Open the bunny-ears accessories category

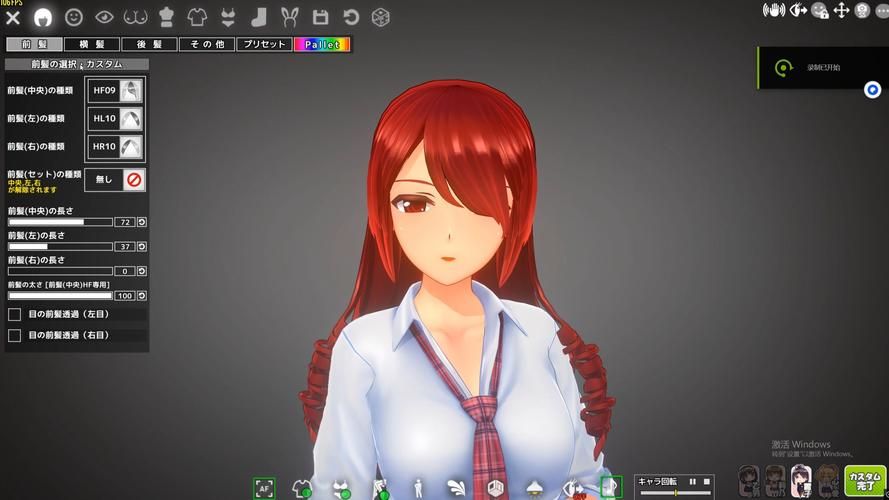point(290,17)
